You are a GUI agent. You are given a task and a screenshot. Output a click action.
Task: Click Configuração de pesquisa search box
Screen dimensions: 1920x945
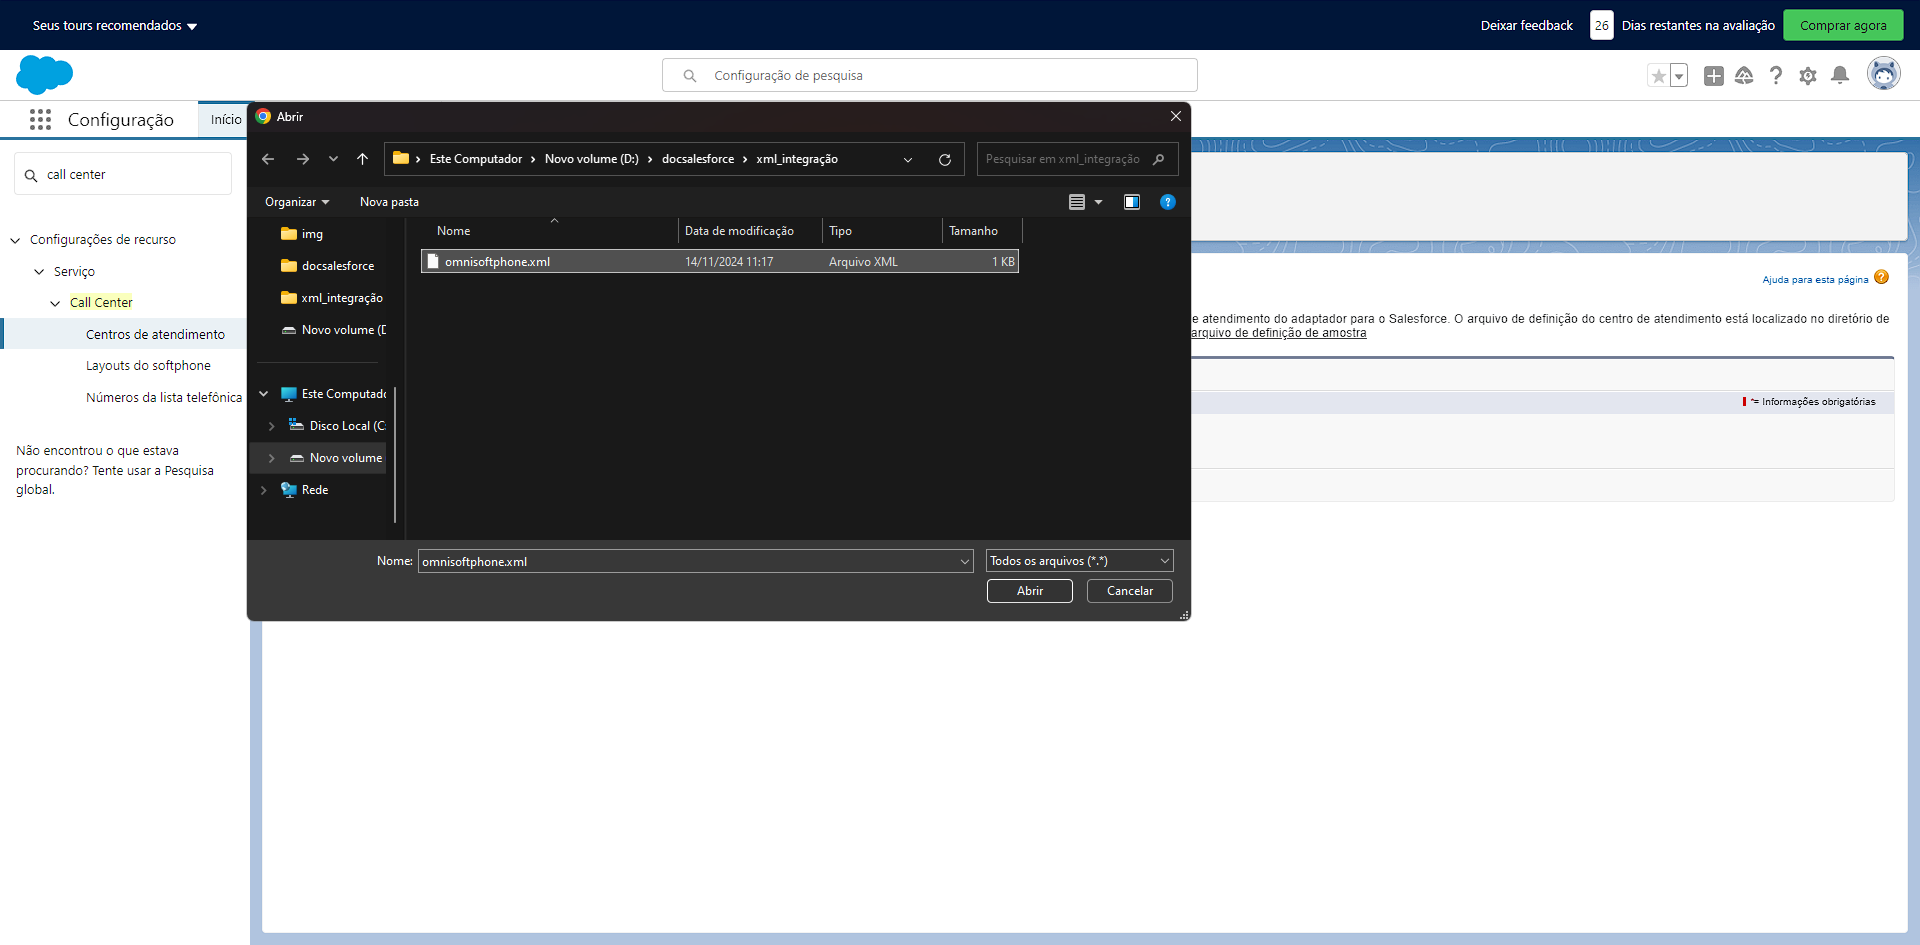(930, 75)
